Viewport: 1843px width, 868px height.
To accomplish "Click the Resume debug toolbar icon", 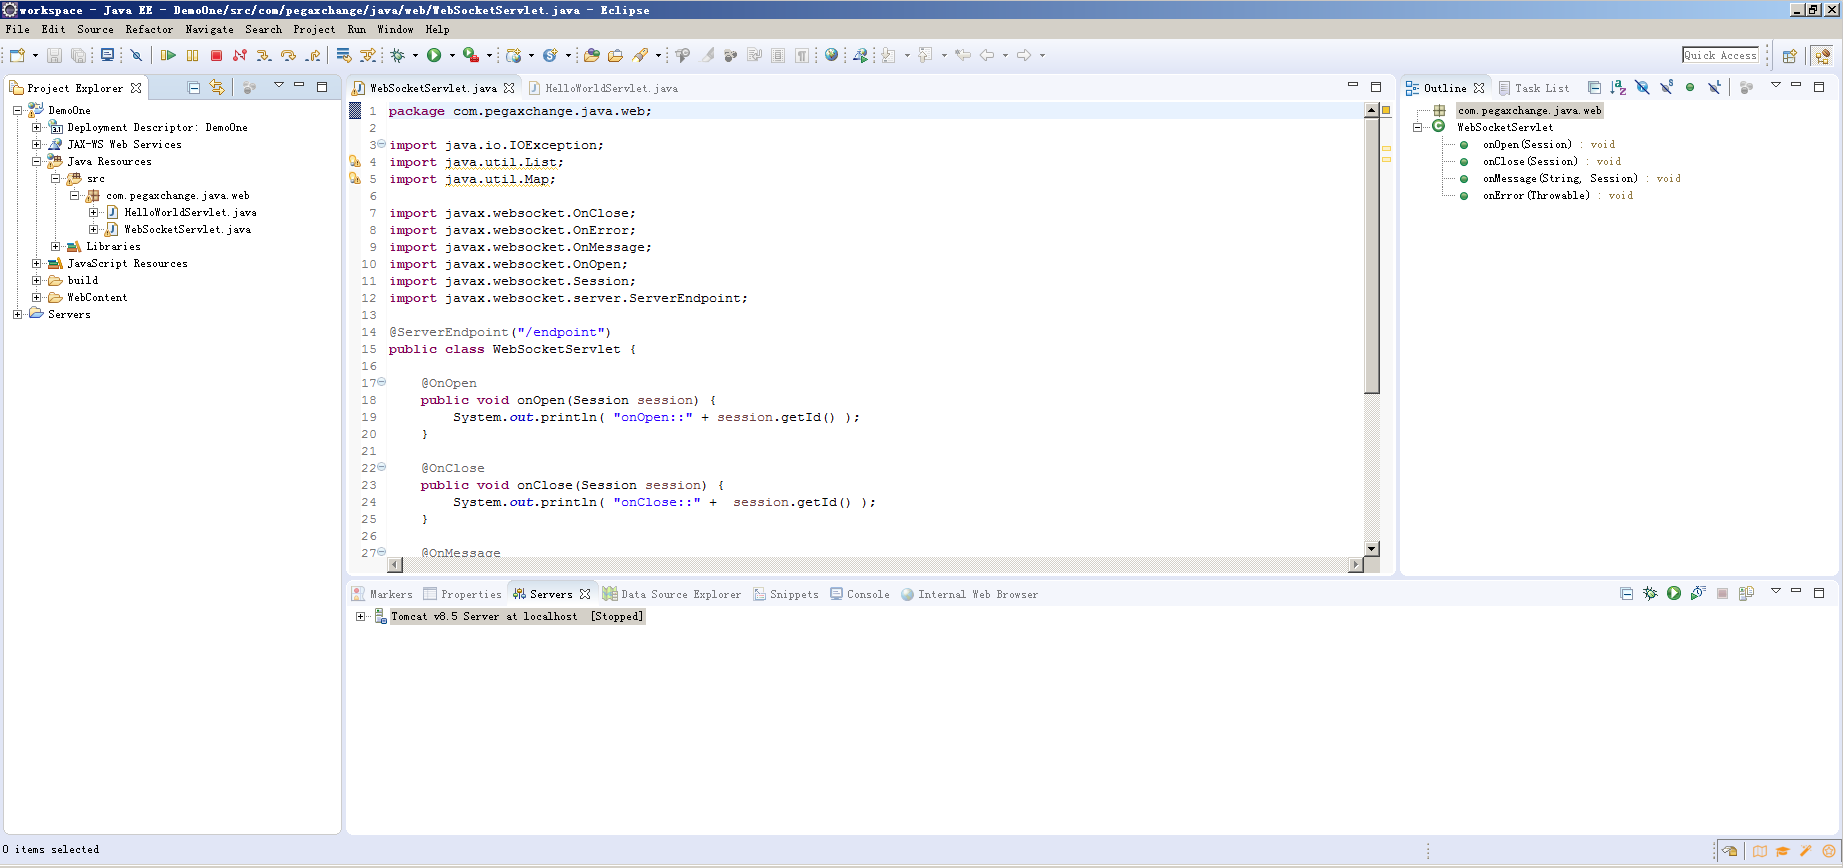I will [168, 55].
